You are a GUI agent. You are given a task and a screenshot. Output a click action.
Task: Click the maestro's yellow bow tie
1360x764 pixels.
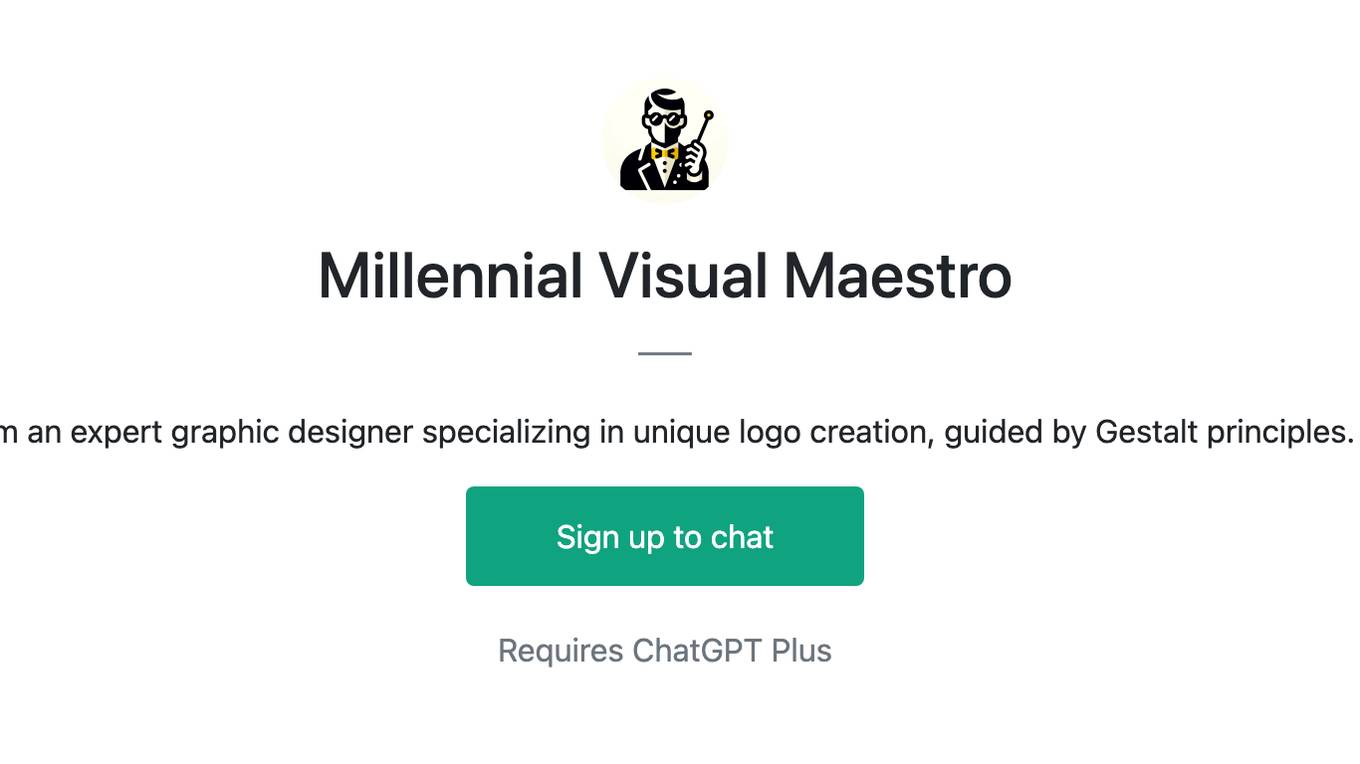pos(664,153)
